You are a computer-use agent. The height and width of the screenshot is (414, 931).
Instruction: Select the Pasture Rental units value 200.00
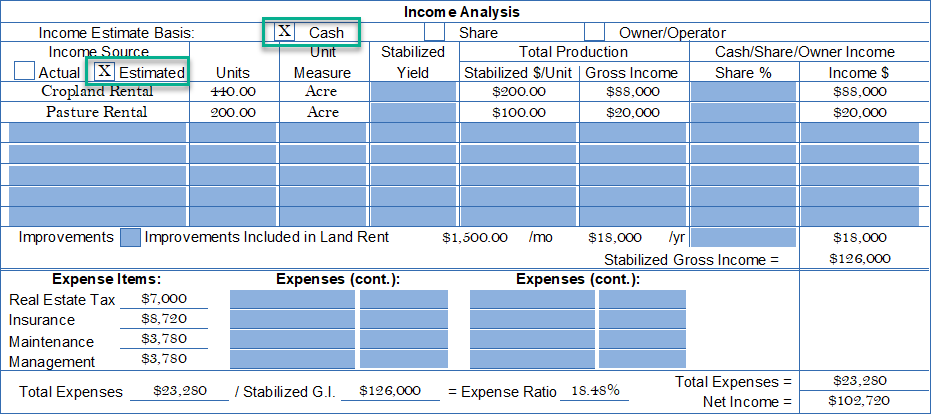click(233, 112)
